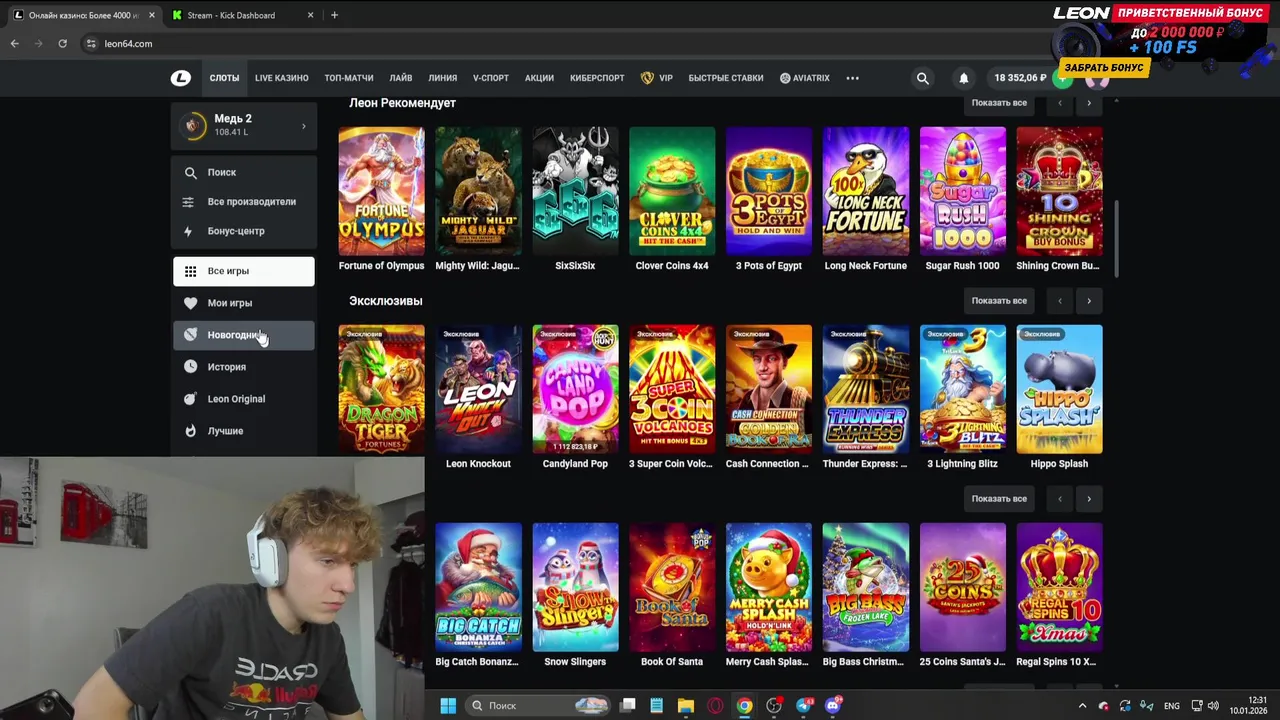1280x720 pixels.
Task: Previous arrow in Эксклюзивы row
Action: pos(1060,301)
